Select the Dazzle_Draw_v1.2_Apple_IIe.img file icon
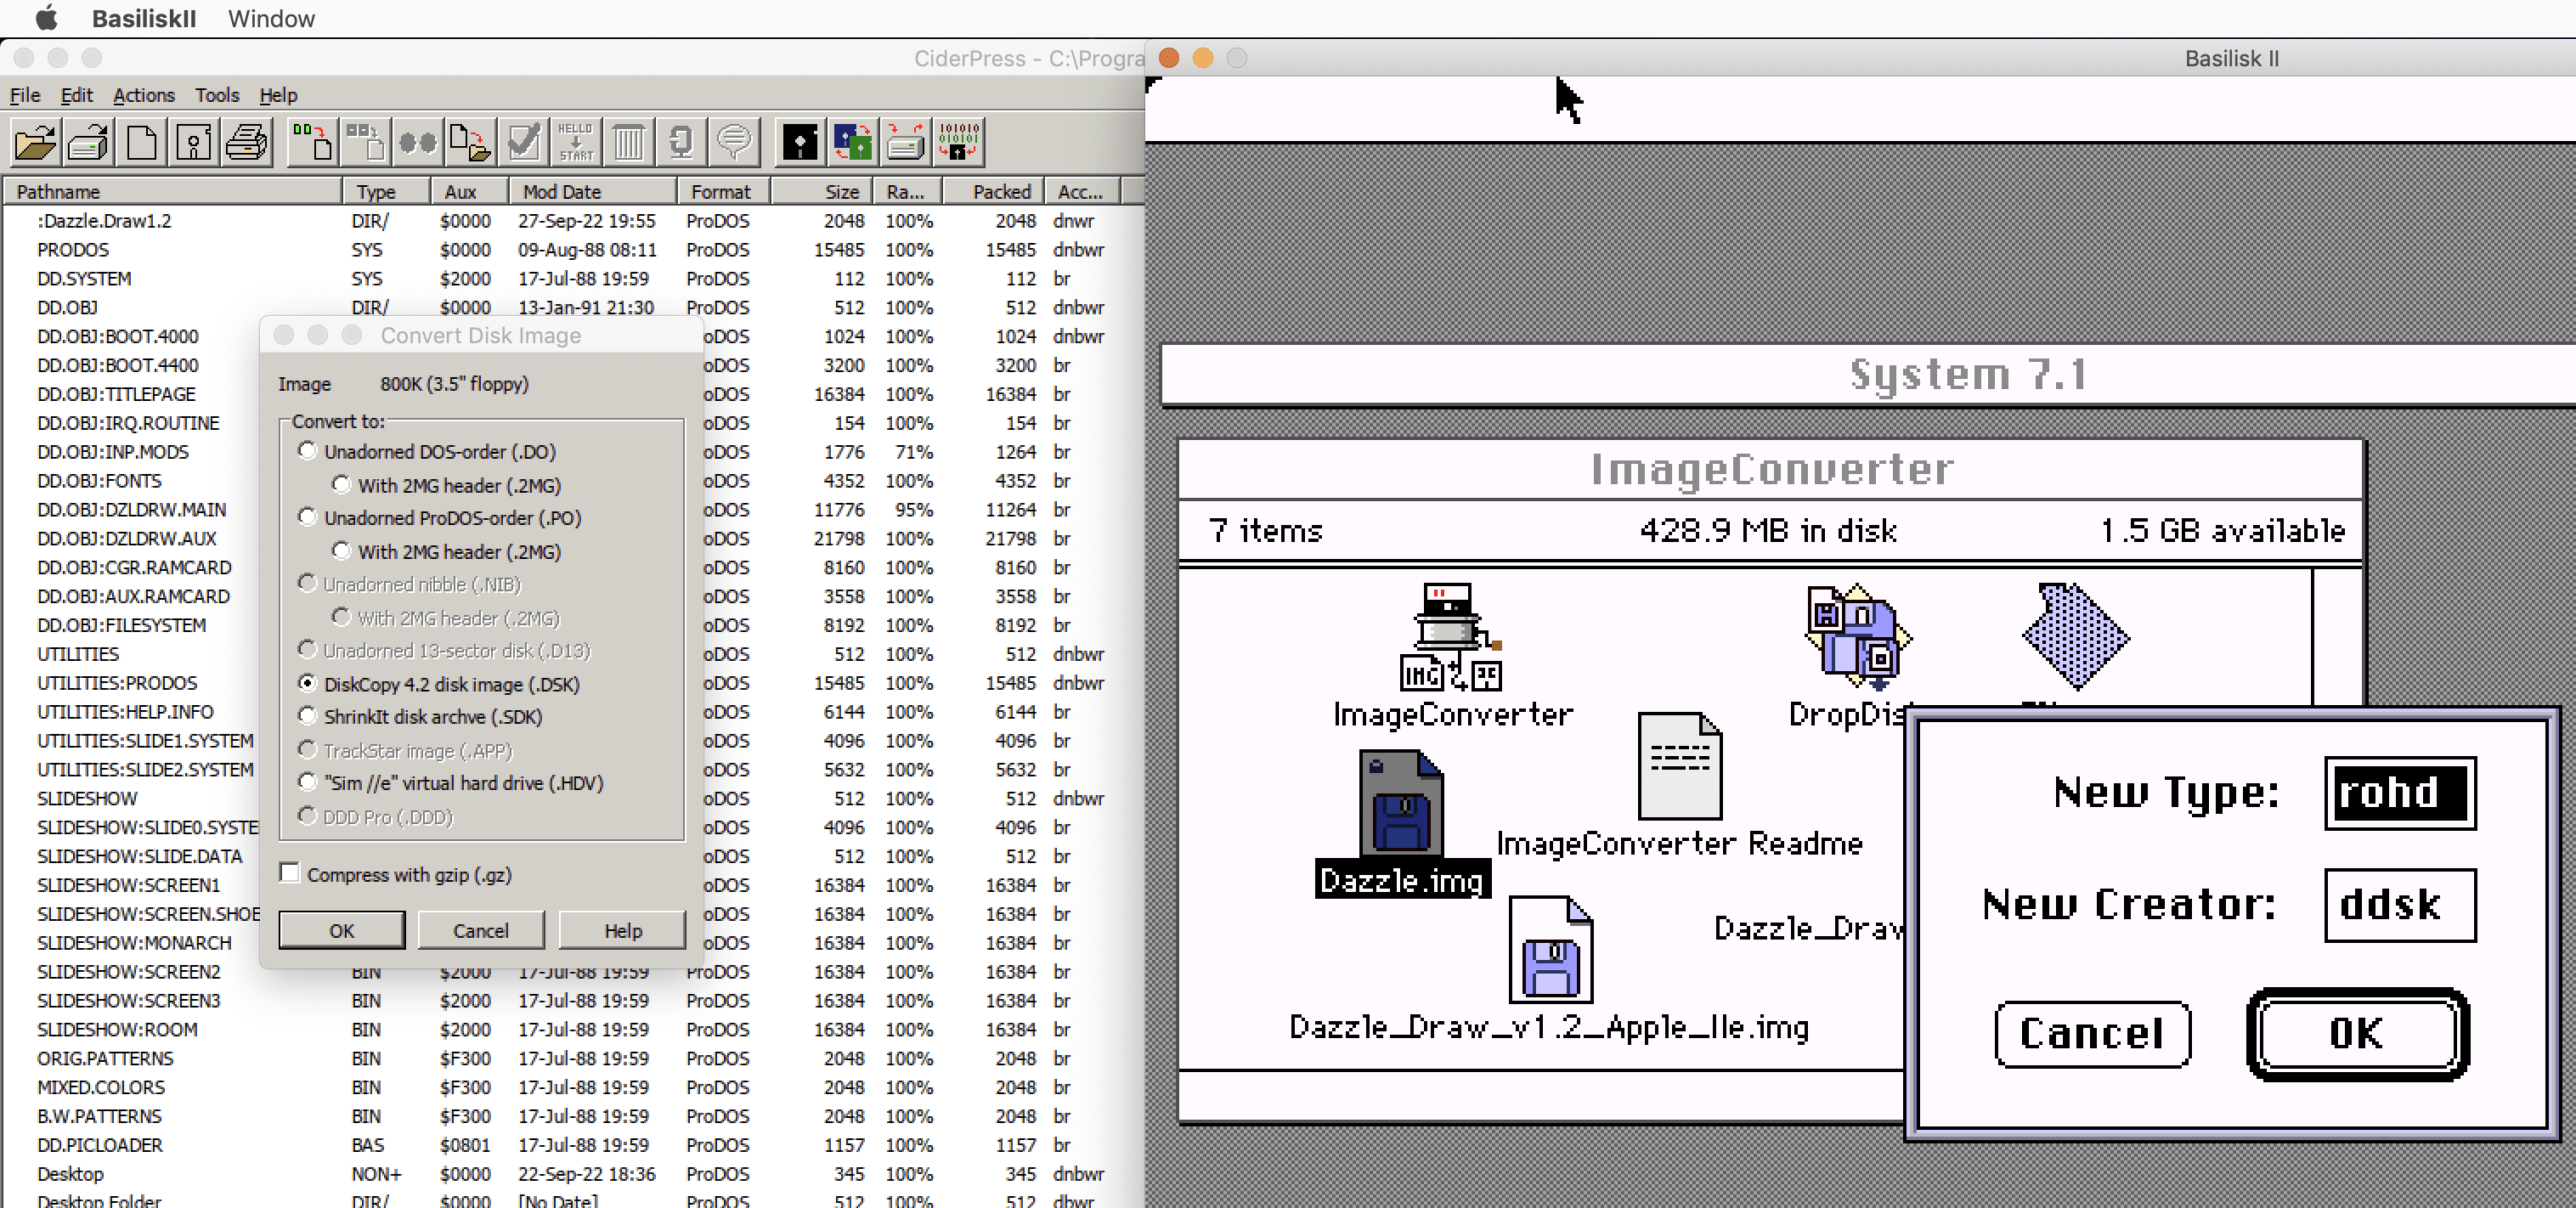2576x1208 pixels. coord(1550,950)
